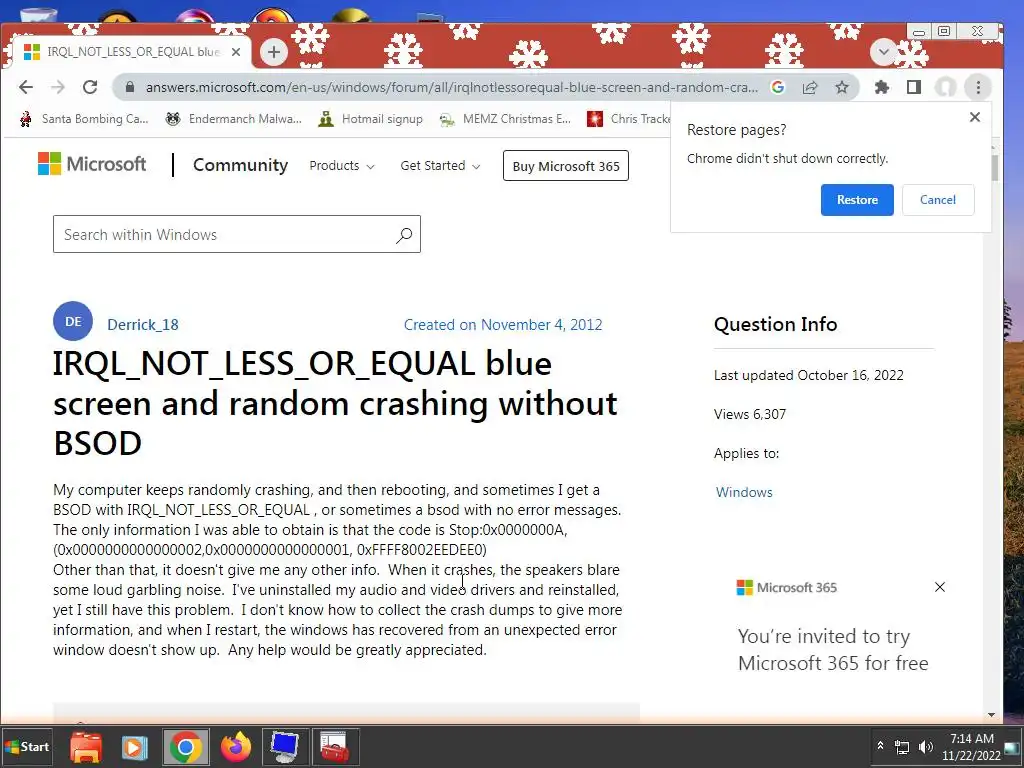Screen dimensions: 1024x768
Task: Open MEMZ Christmas bookmark
Action: click(505, 119)
